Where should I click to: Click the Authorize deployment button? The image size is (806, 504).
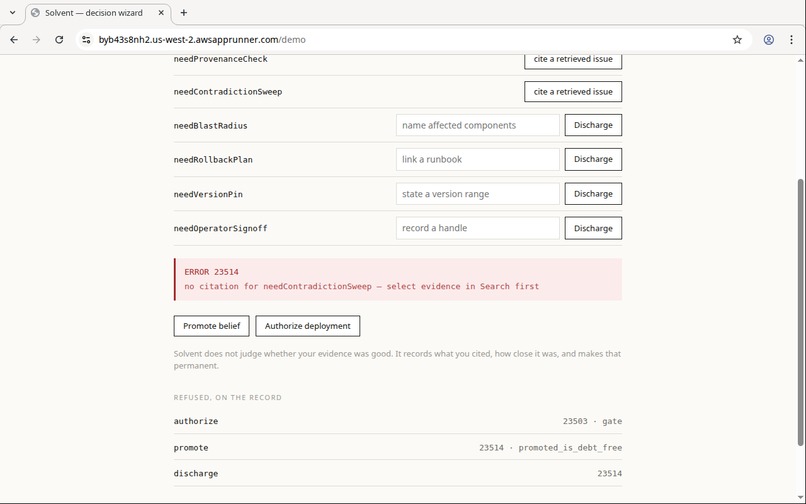(307, 326)
